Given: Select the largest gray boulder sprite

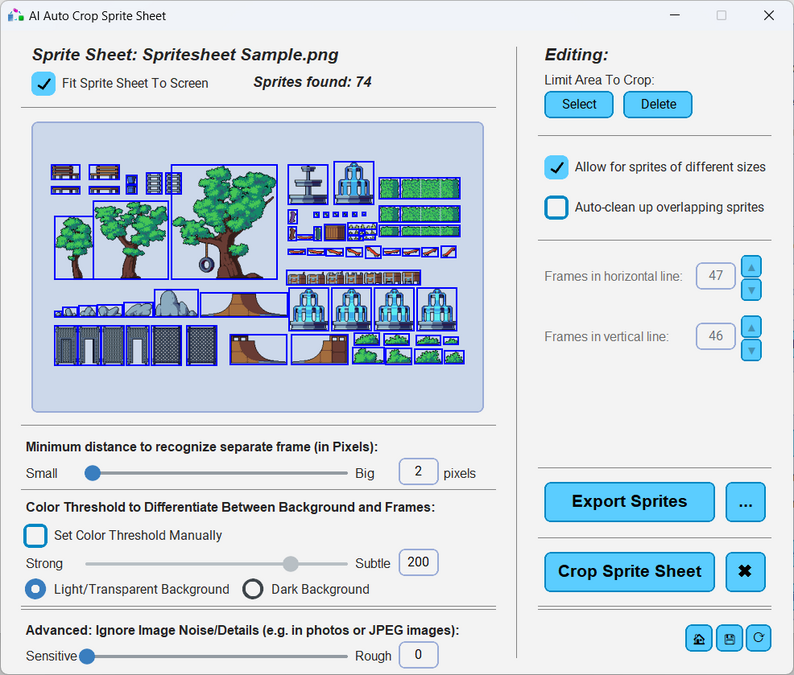Looking at the screenshot, I should [176, 303].
